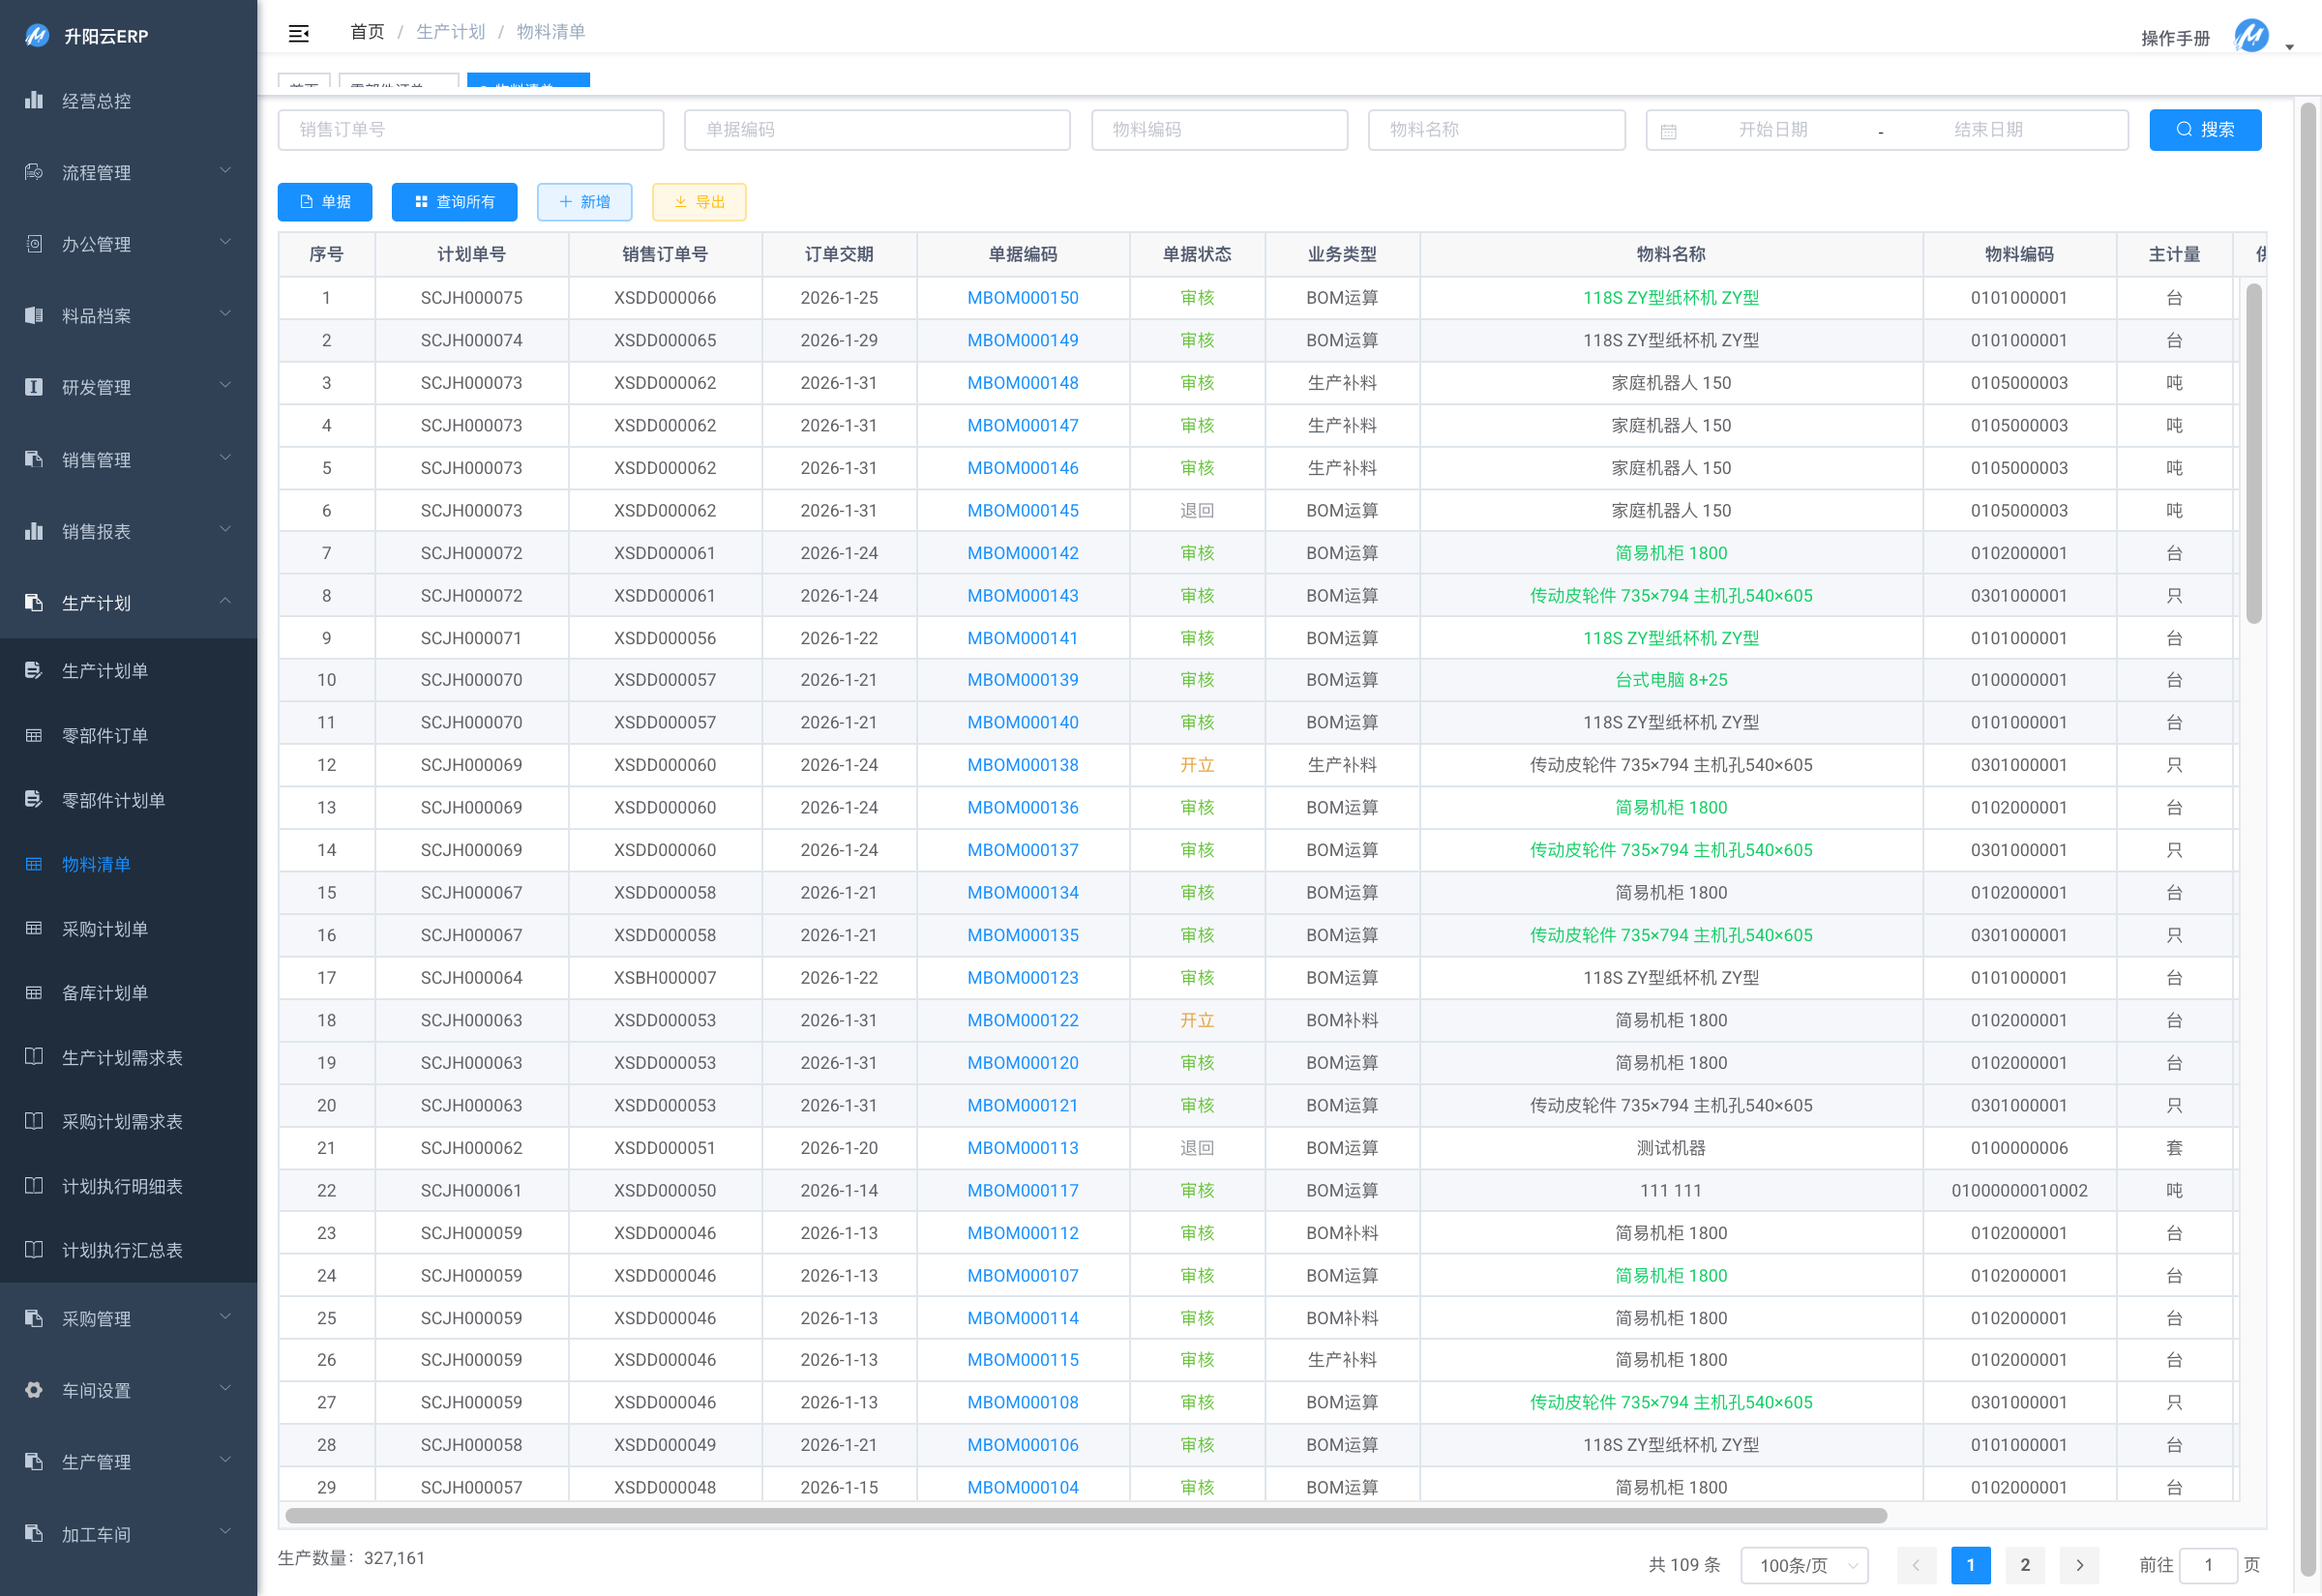Open 计划执行汇总表 report
This screenshot has height=1596, width=2322.
(122, 1250)
